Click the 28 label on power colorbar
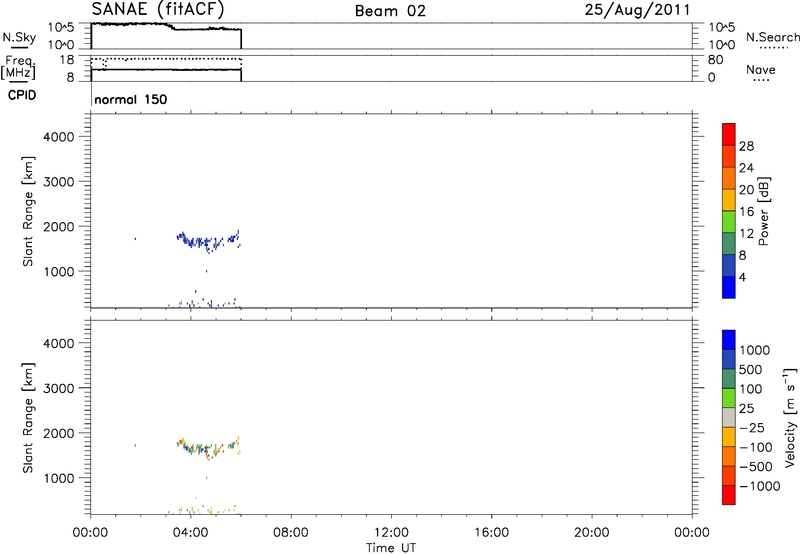Image resolution: width=800 pixels, height=554 pixels. pyautogui.click(x=746, y=146)
